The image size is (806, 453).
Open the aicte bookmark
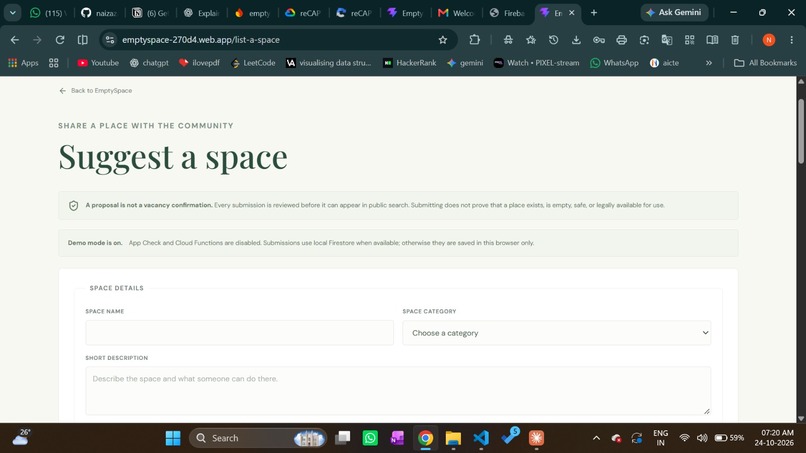[x=664, y=63]
